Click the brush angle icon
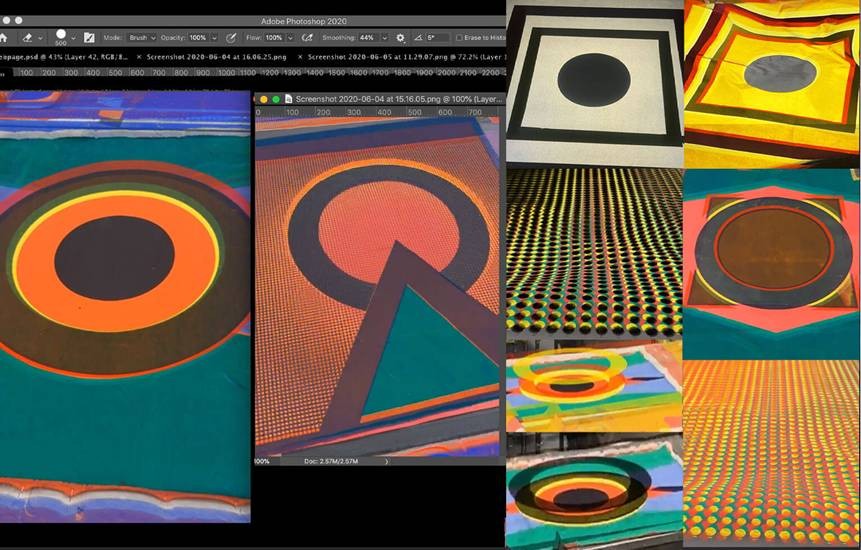 [417, 38]
